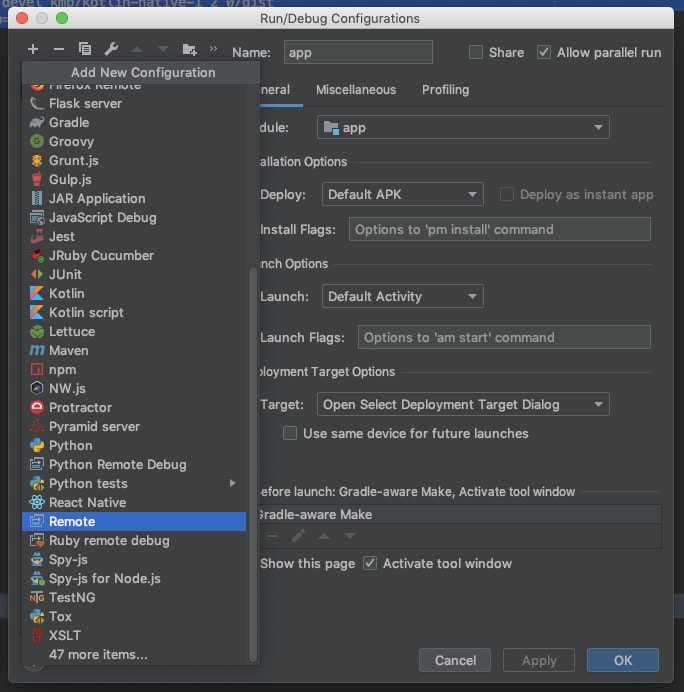The height and width of the screenshot is (692, 684).
Task: Toggle Deploy as instant app checkbox
Action: tap(507, 194)
